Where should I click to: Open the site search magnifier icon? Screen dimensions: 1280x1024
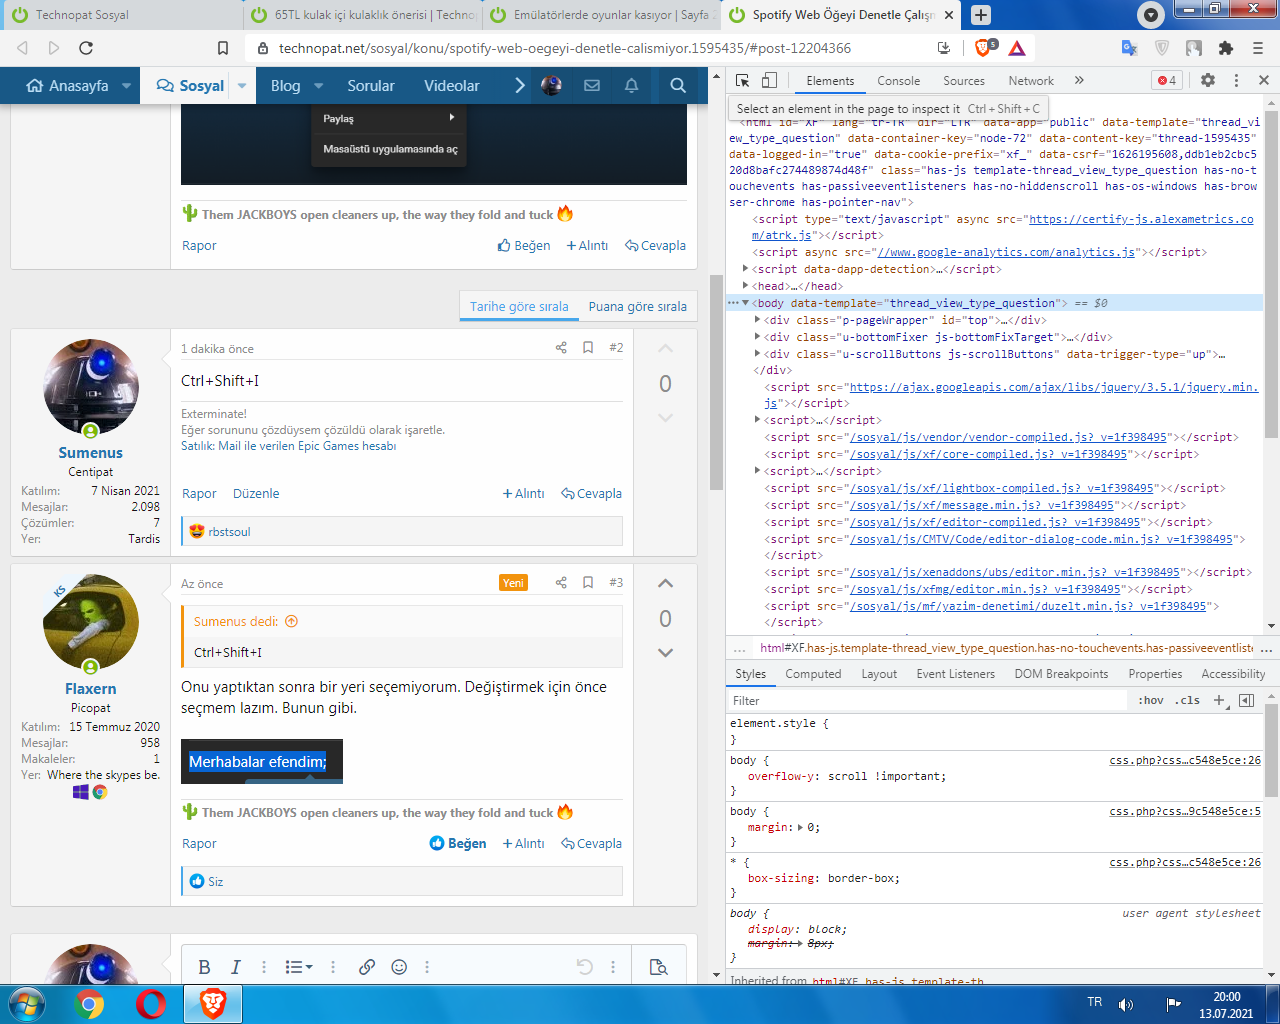(x=678, y=86)
